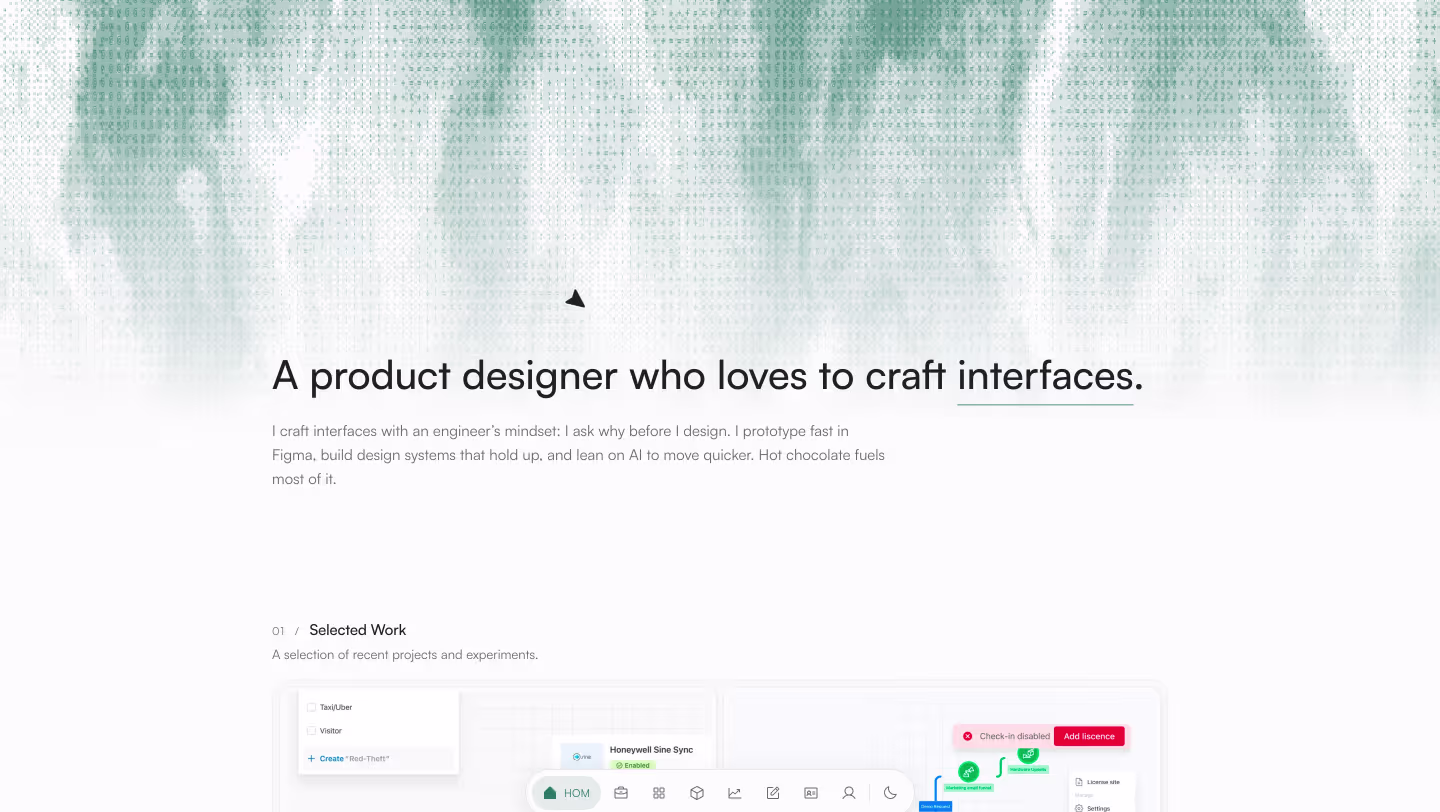Open the ID card icon in dock
This screenshot has height=812, width=1440.
click(811, 793)
